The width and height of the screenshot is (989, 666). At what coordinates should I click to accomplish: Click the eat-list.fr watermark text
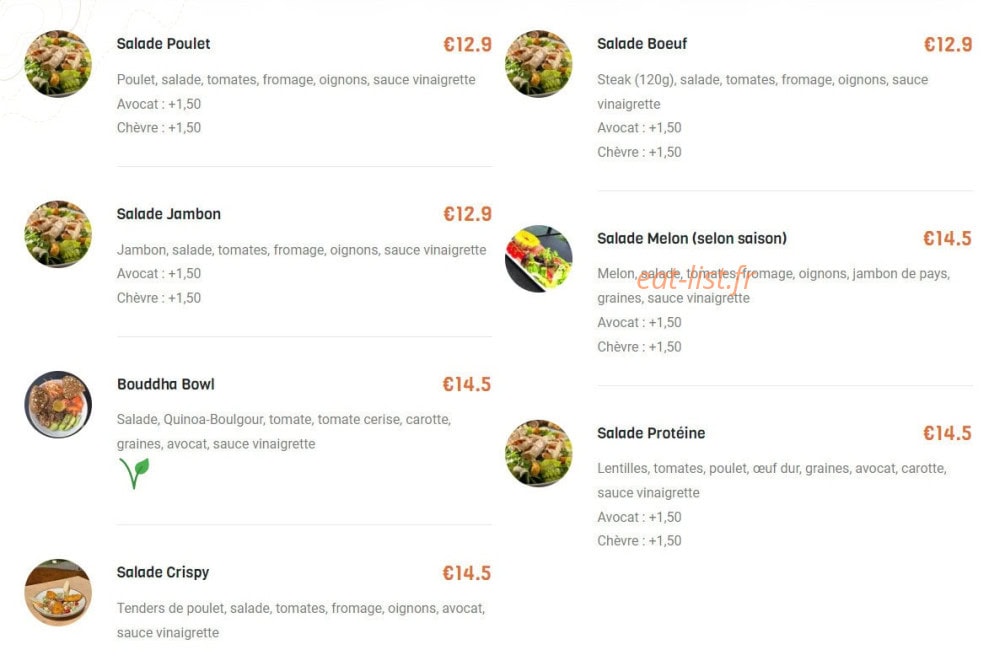click(692, 278)
